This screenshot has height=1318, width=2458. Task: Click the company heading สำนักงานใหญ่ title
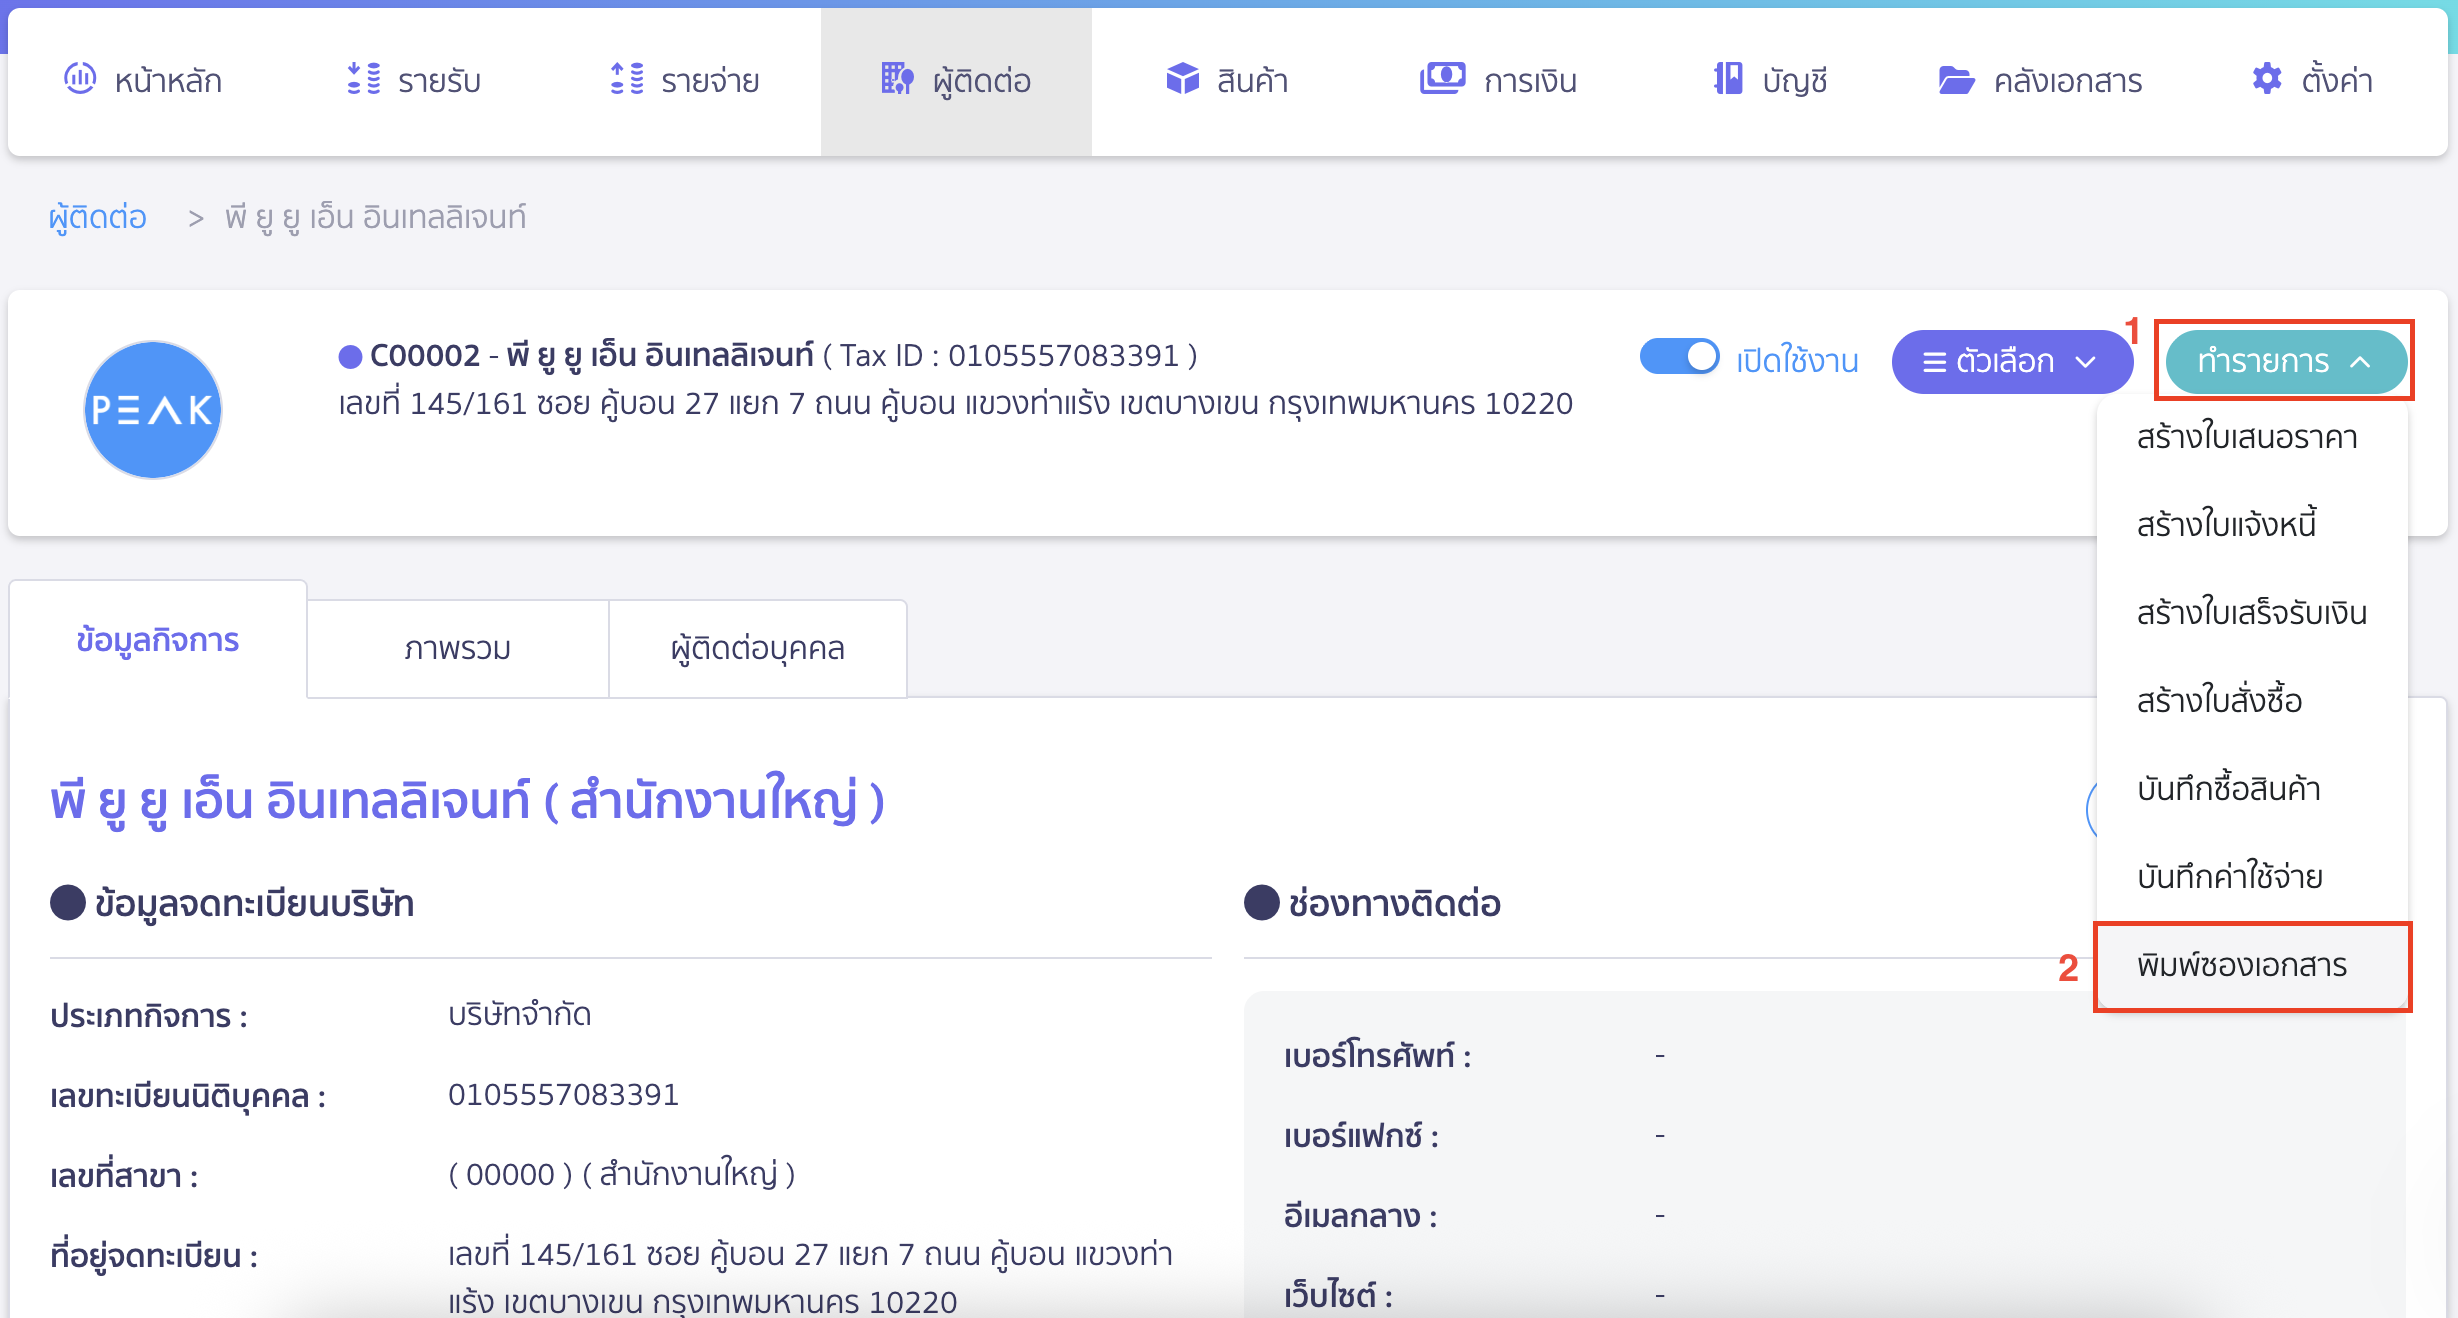coord(468,800)
